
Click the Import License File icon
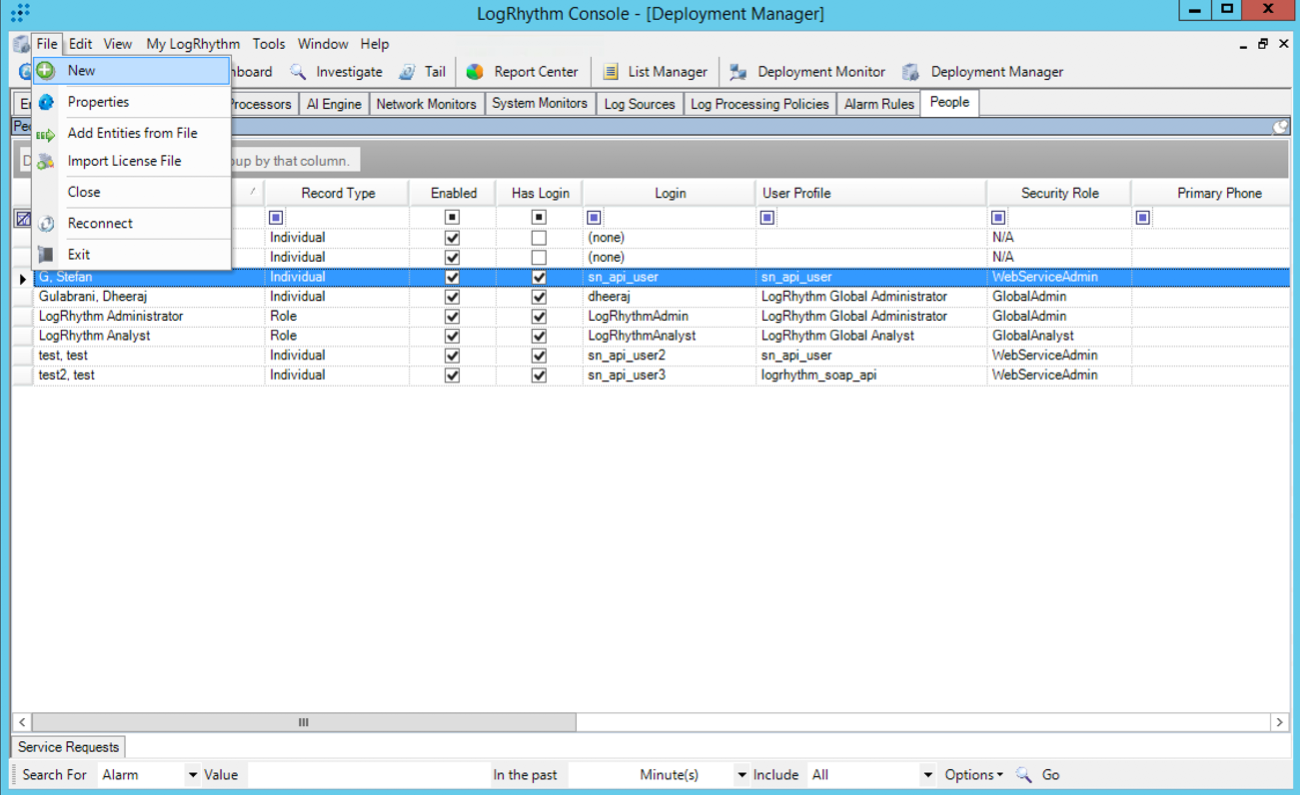pos(46,161)
